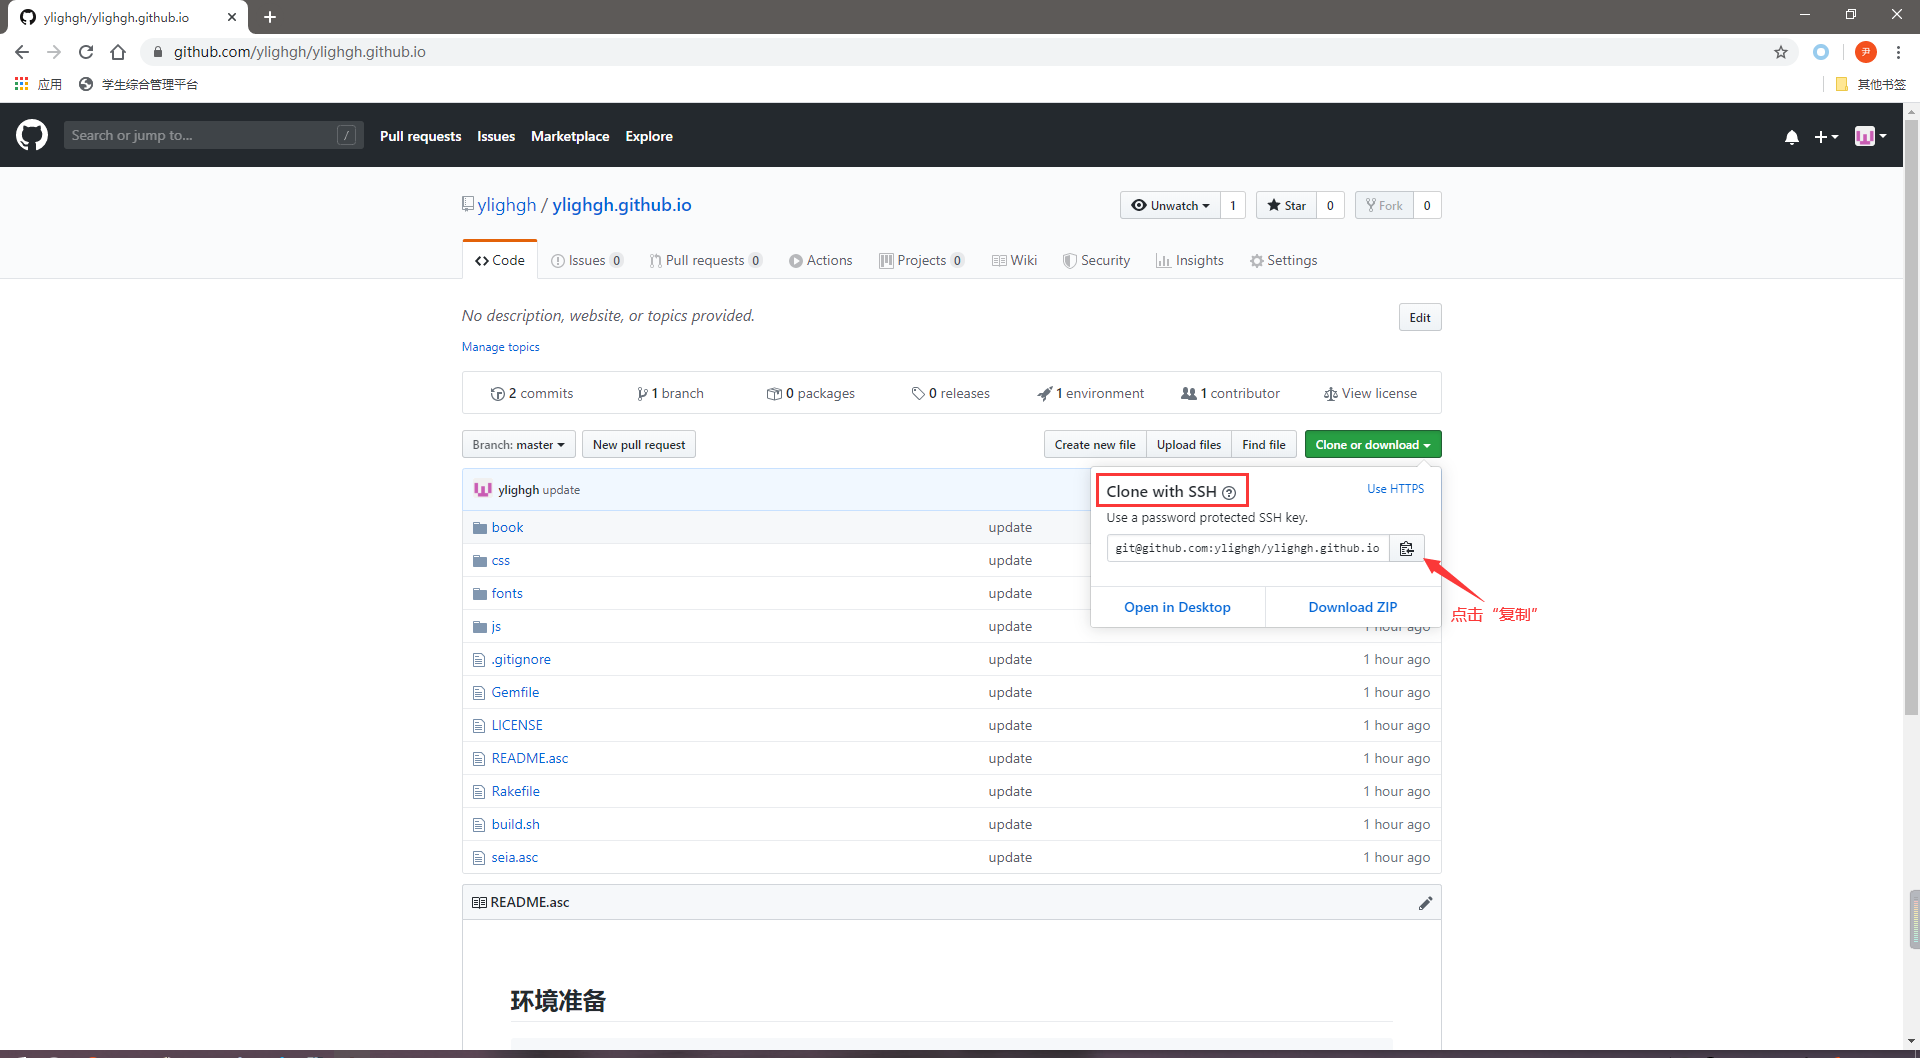Image resolution: width=1920 pixels, height=1058 pixels.
Task: Open the seia.asc file
Action: coord(514,857)
